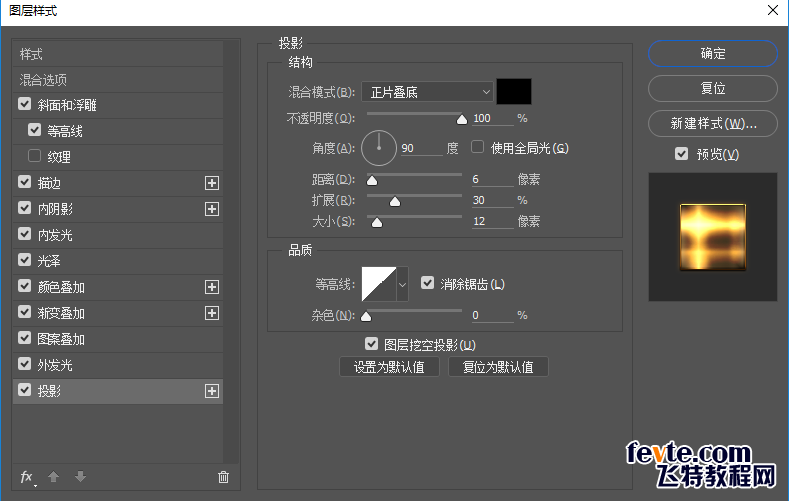Screen dimensions: 789x501
Task: Enable 使用全局光 checkbox
Action: pyautogui.click(x=478, y=147)
